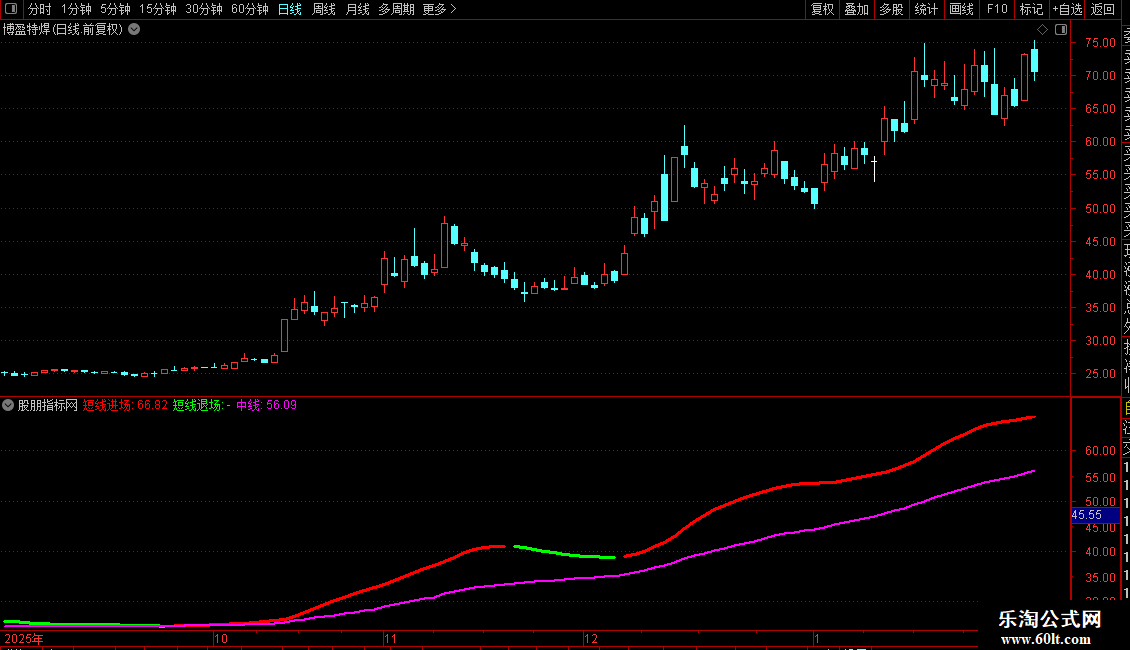Screen dimensions: 1130x650
Task: Expand 更多 timeframe options
Action: [440, 9]
